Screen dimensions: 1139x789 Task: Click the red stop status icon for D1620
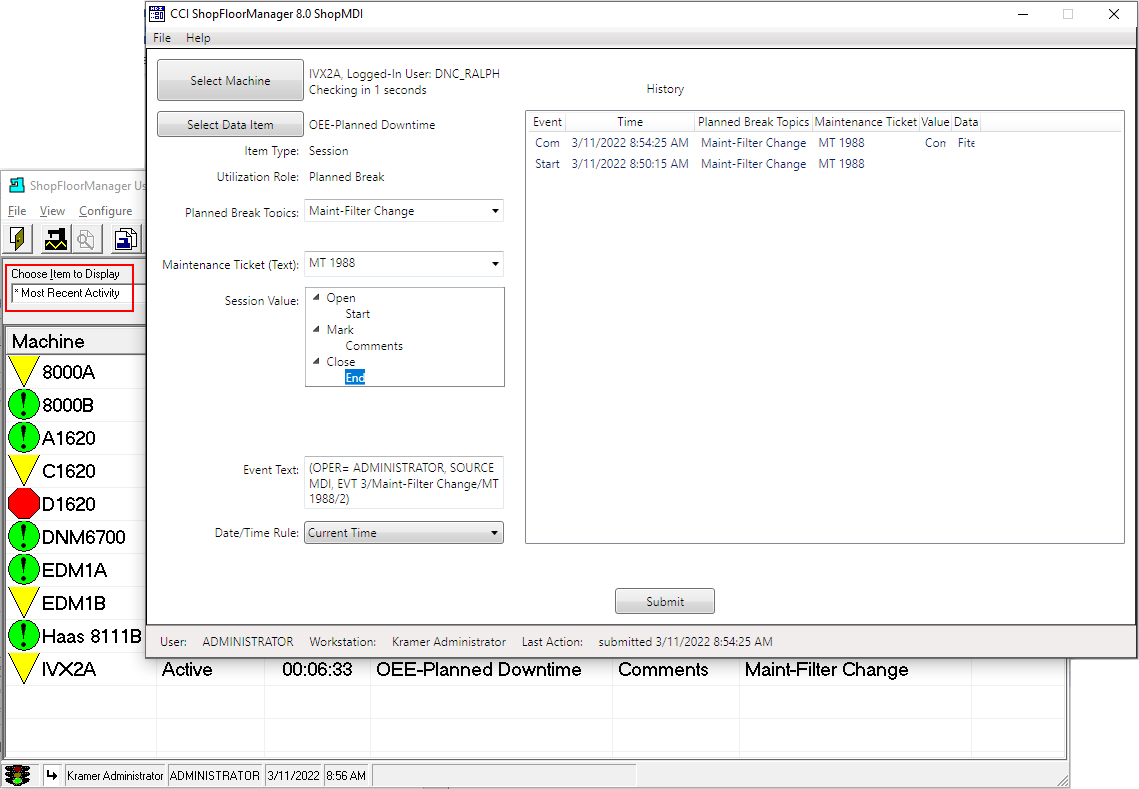[x=23, y=503]
